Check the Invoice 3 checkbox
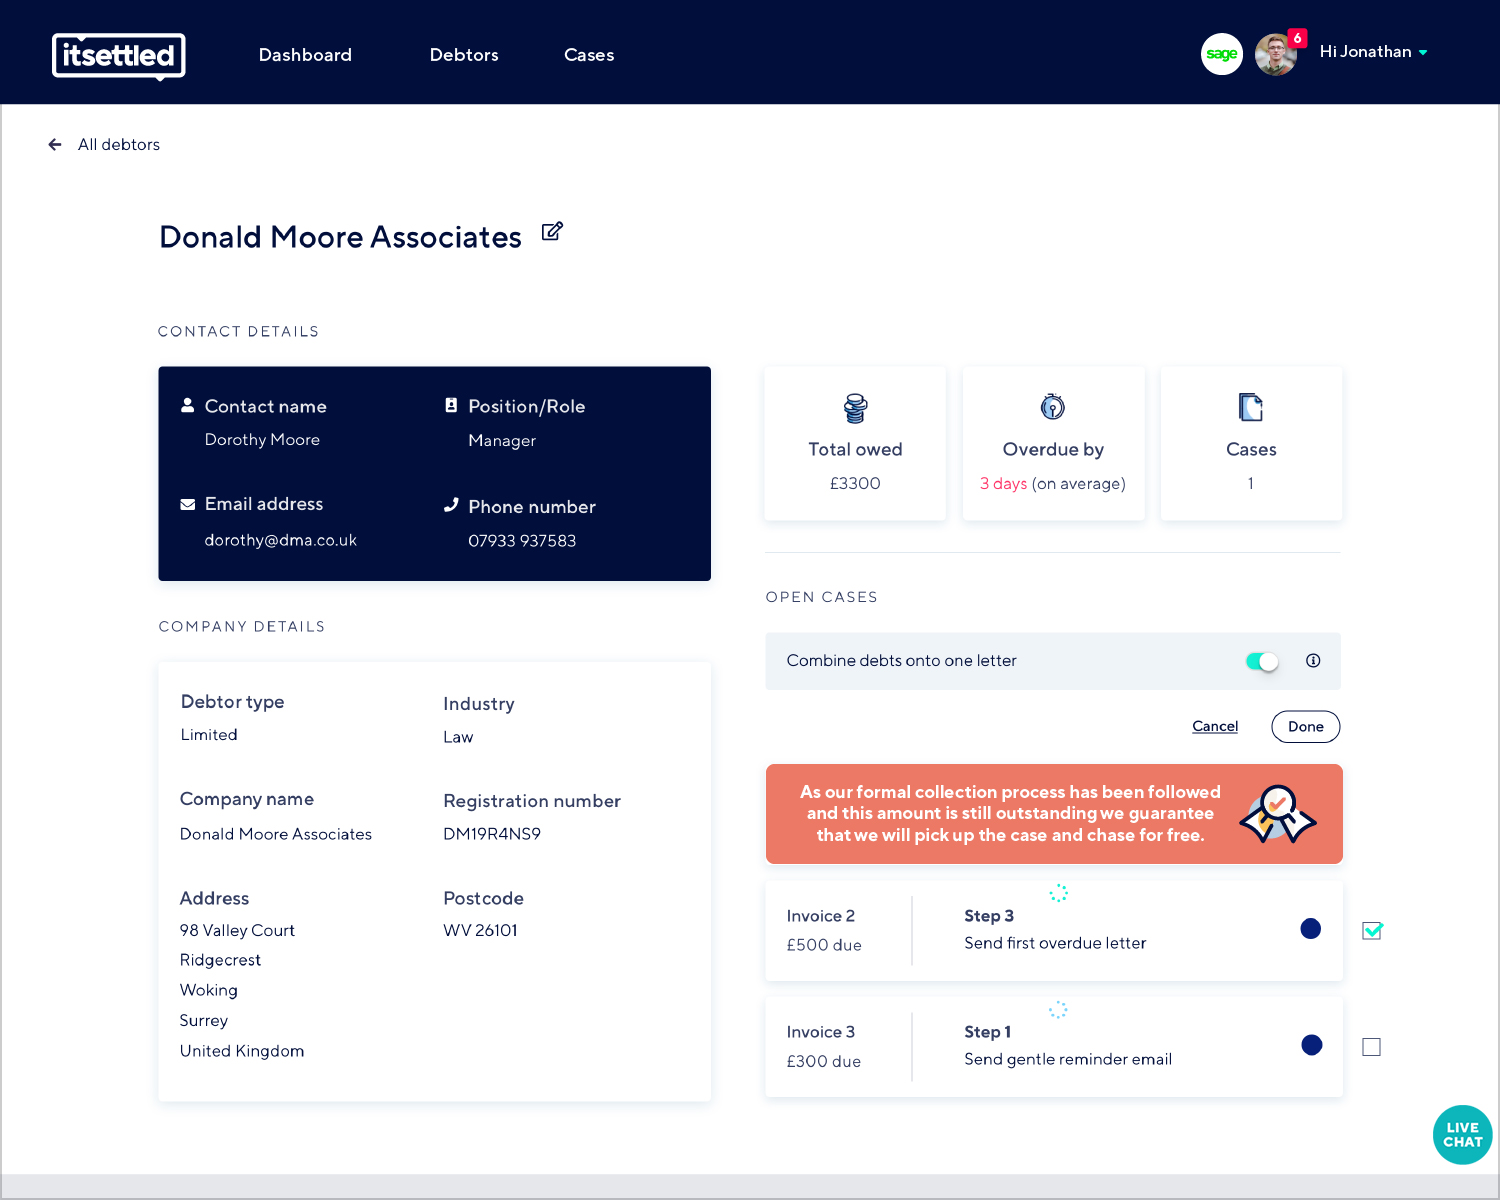The image size is (1500, 1200). 1371,1046
